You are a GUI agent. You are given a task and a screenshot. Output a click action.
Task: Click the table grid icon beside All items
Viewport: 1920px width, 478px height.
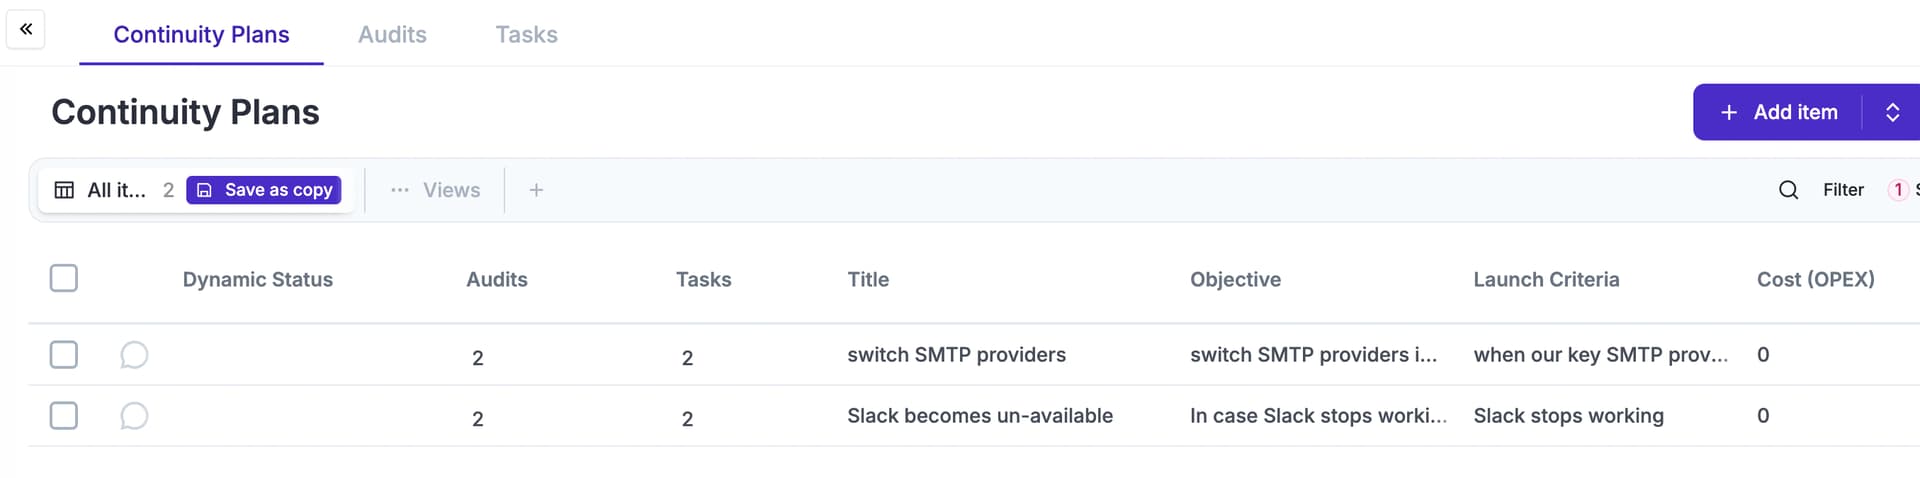coord(64,190)
